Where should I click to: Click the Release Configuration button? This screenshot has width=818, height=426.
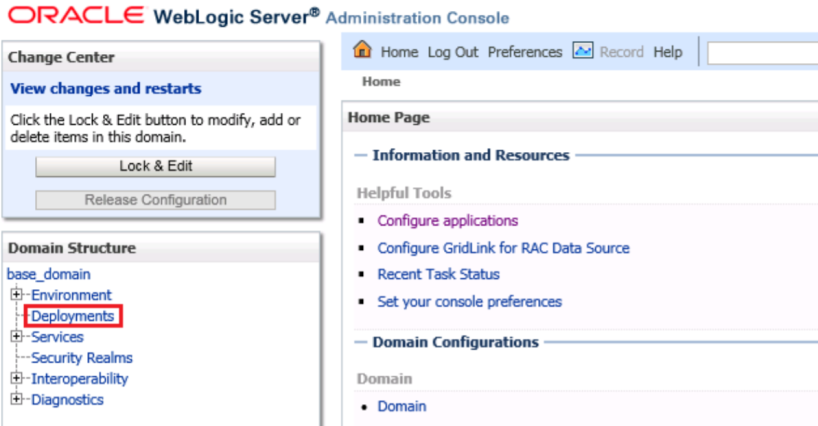tap(155, 200)
